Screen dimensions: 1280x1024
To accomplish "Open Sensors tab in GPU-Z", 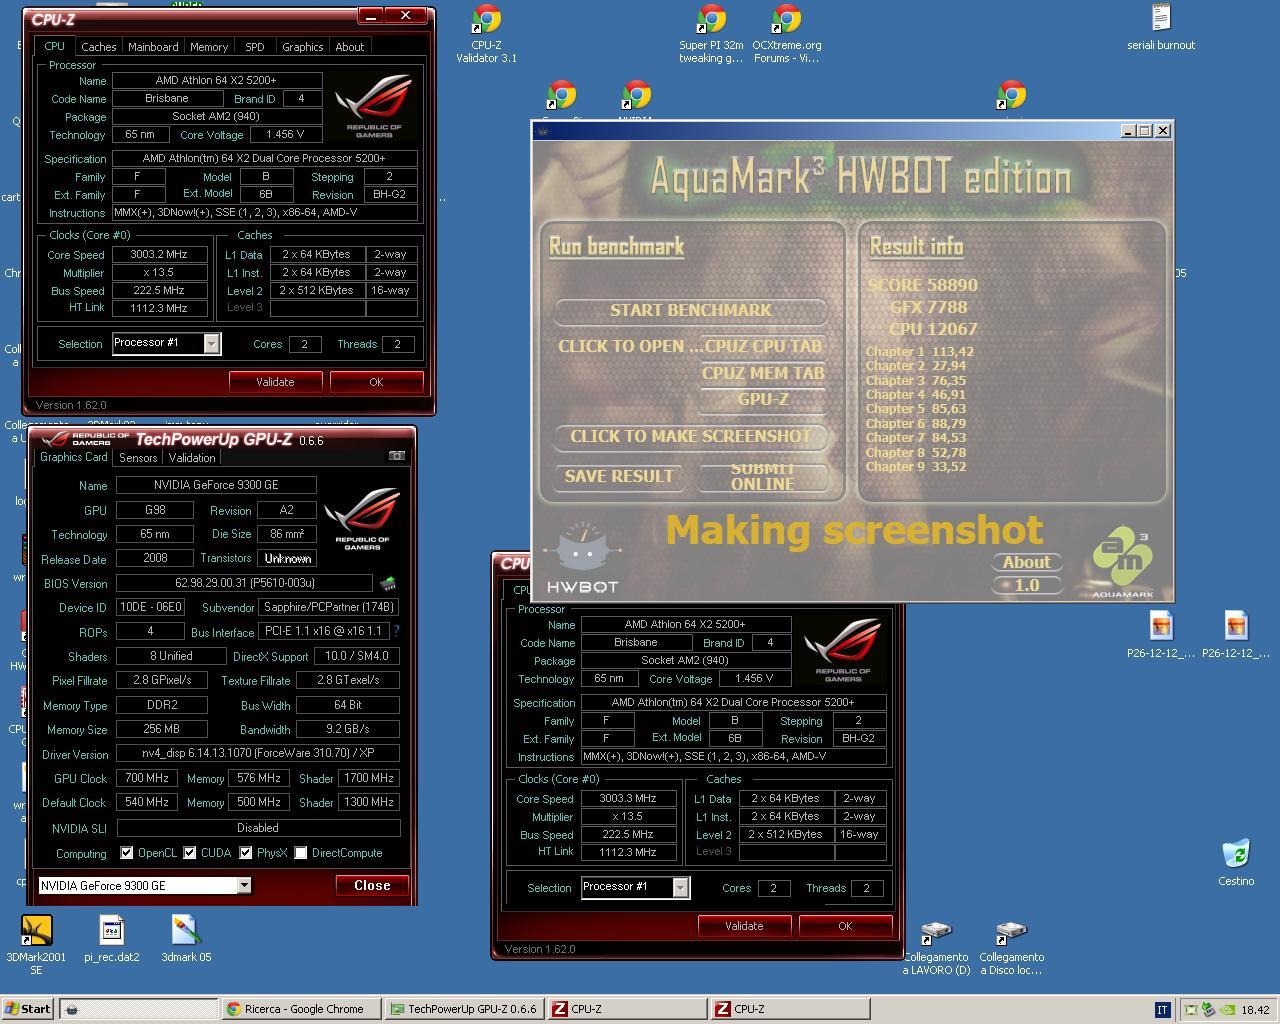I will point(138,458).
